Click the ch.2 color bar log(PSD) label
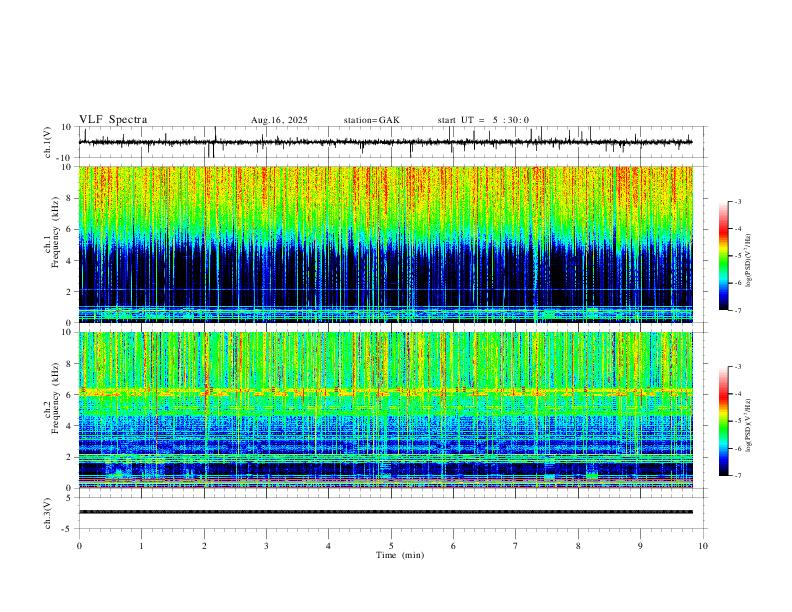The height and width of the screenshot is (612, 792). (748, 425)
